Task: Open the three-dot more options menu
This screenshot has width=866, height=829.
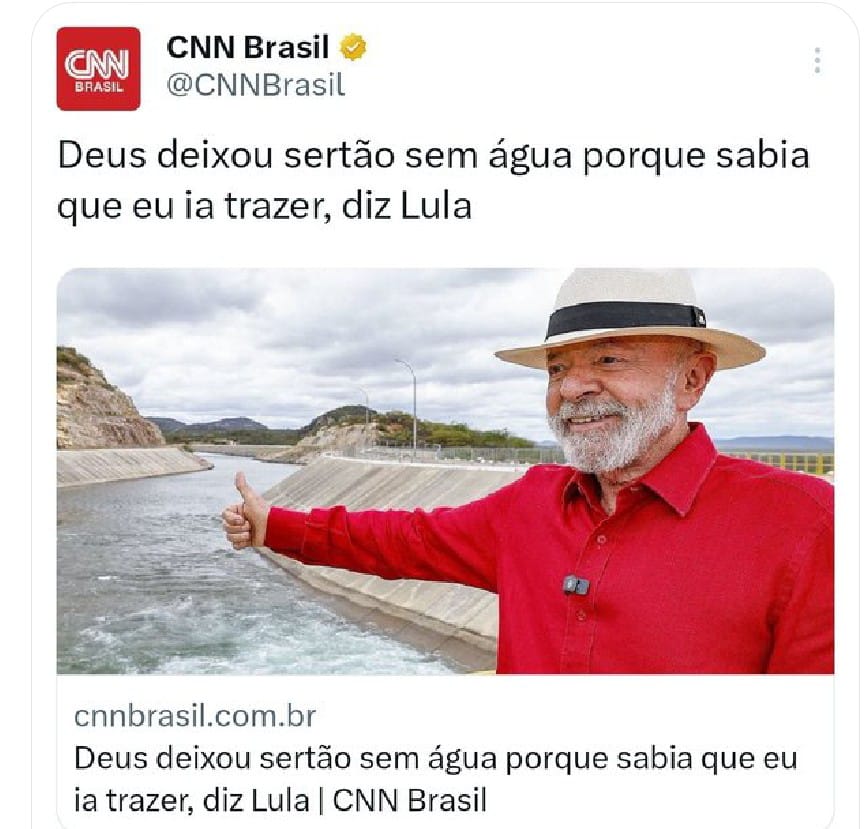Action: [x=817, y=60]
